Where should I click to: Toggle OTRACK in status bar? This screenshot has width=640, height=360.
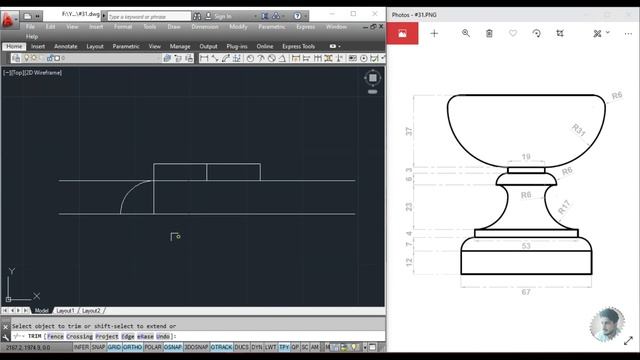(221, 347)
